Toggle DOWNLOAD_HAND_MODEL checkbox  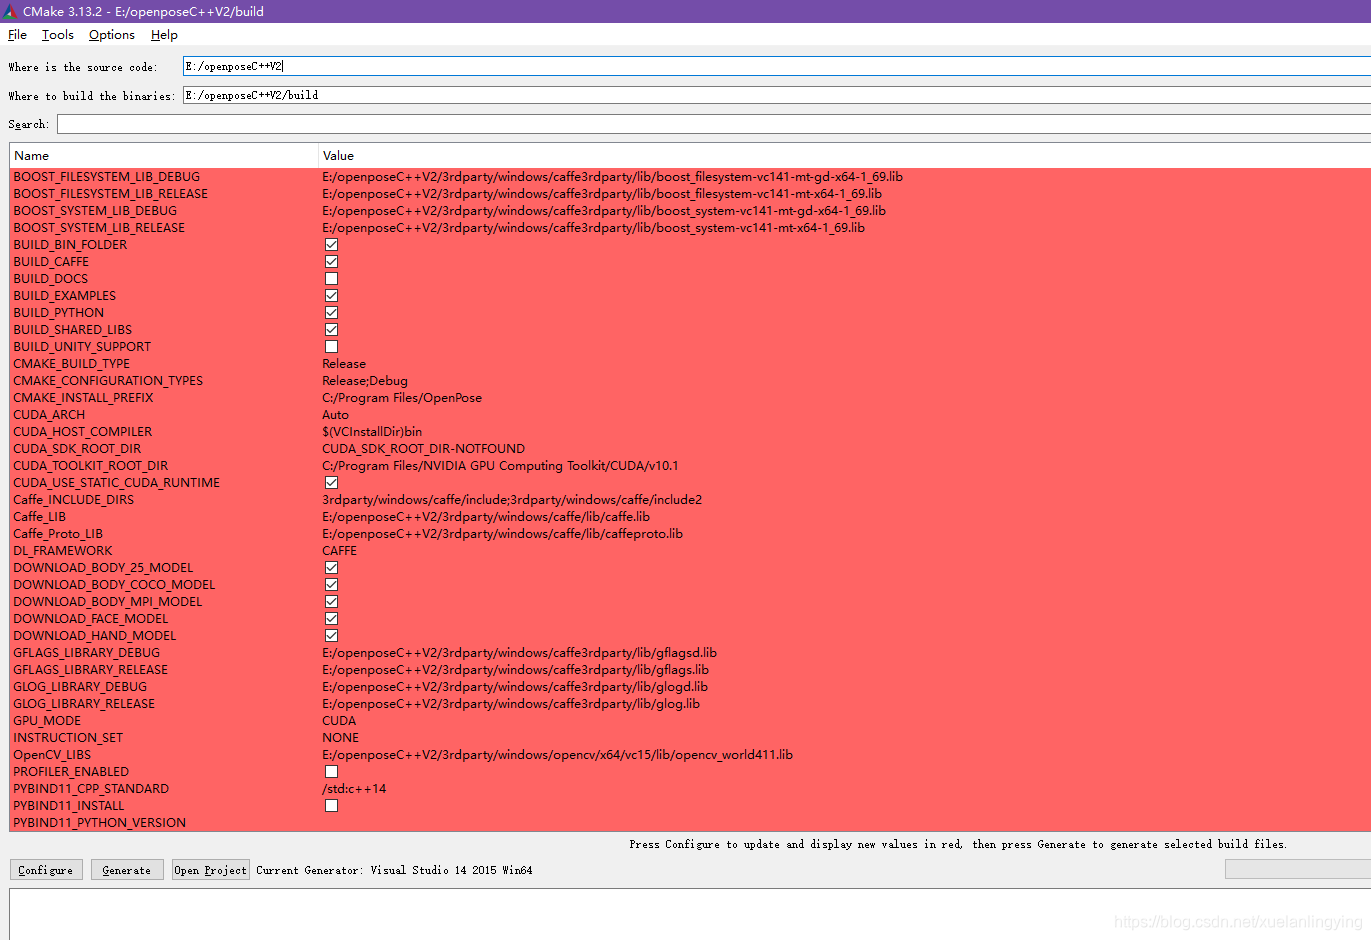click(x=332, y=636)
